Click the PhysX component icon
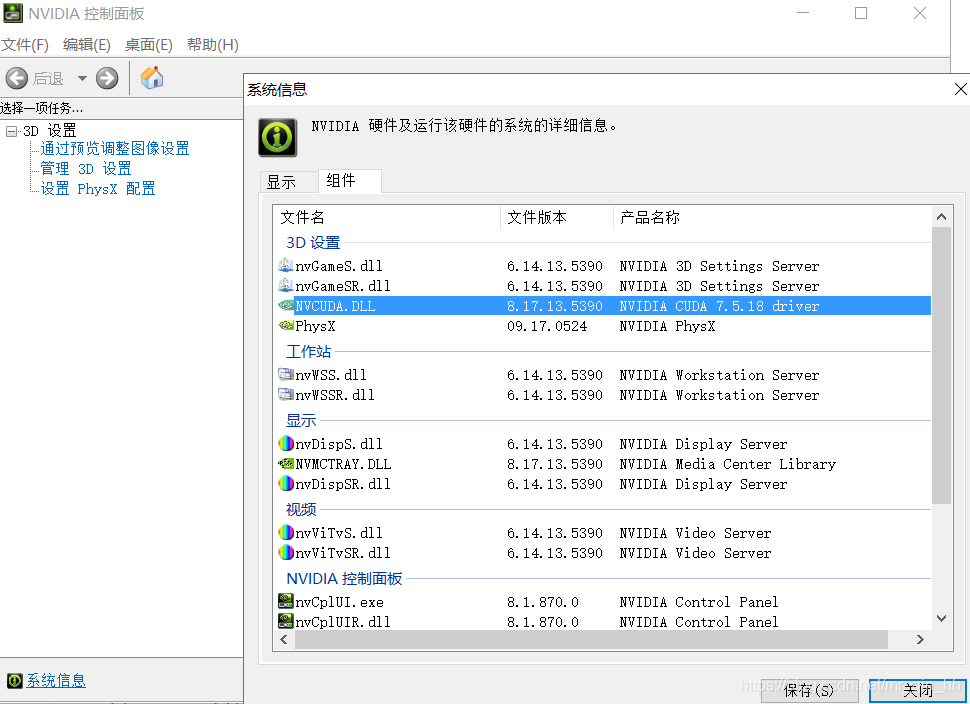The width and height of the screenshot is (970, 704). pyautogui.click(x=286, y=325)
